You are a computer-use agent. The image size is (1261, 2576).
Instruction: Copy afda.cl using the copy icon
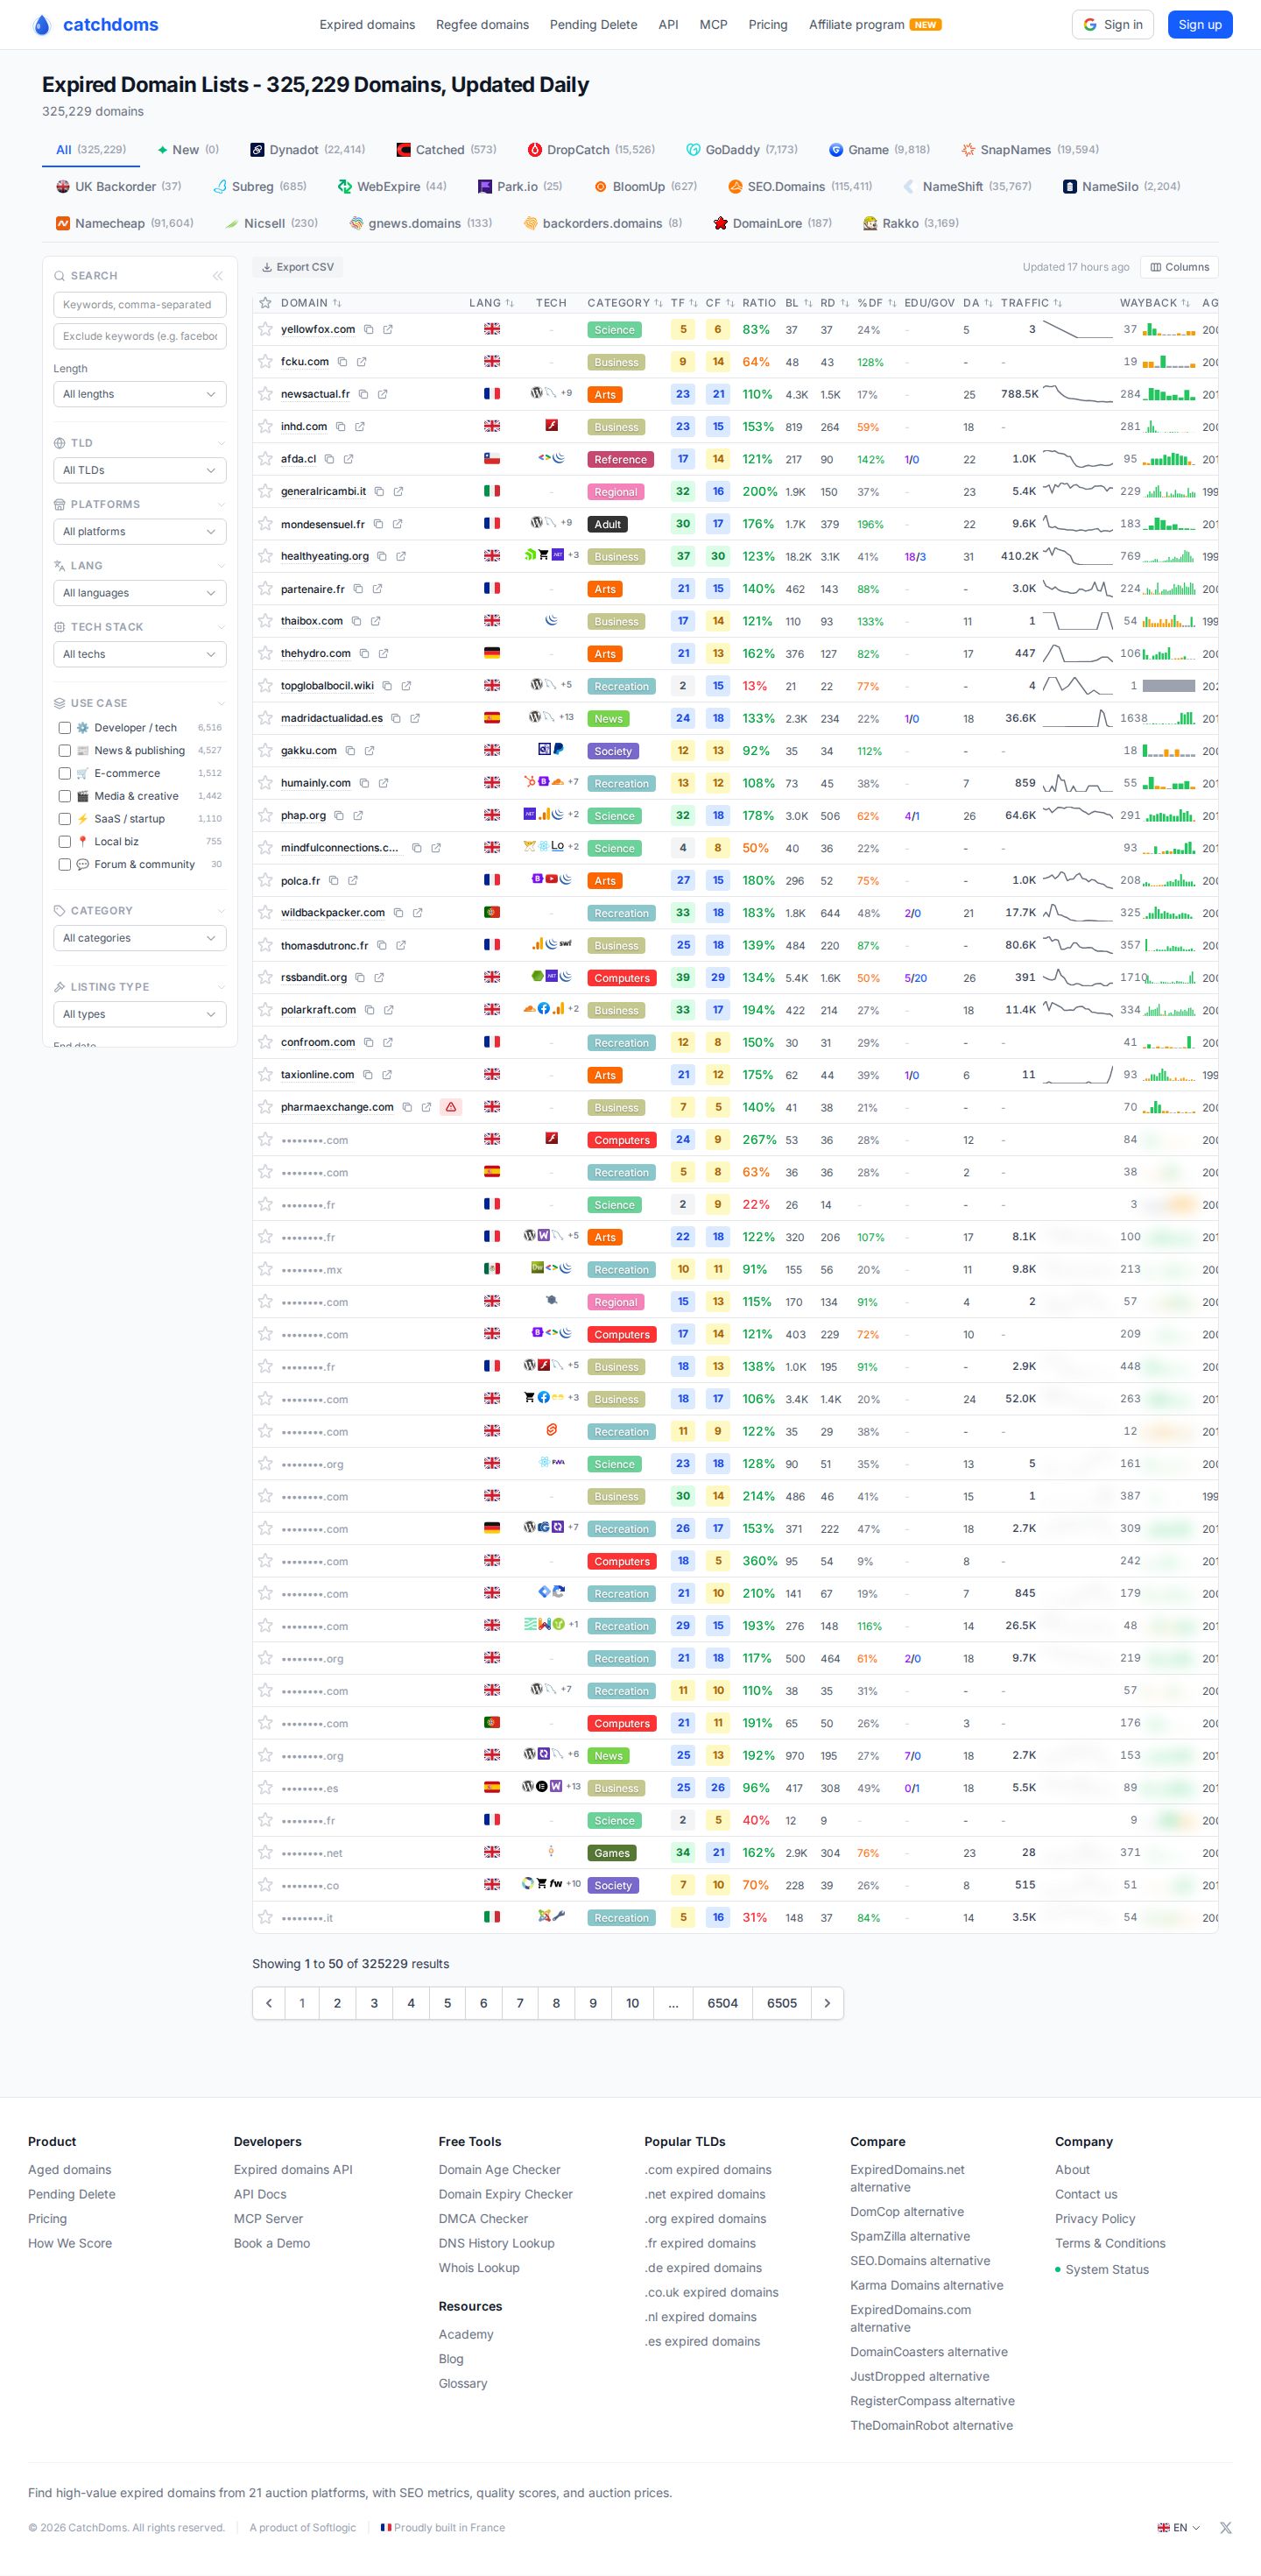pos(329,459)
